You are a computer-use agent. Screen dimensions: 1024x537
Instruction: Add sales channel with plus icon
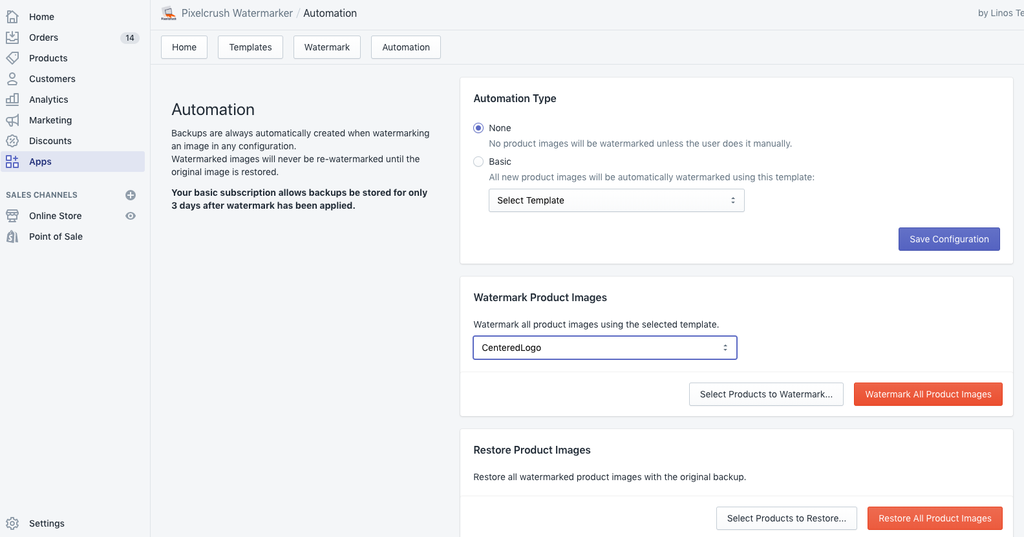130,195
